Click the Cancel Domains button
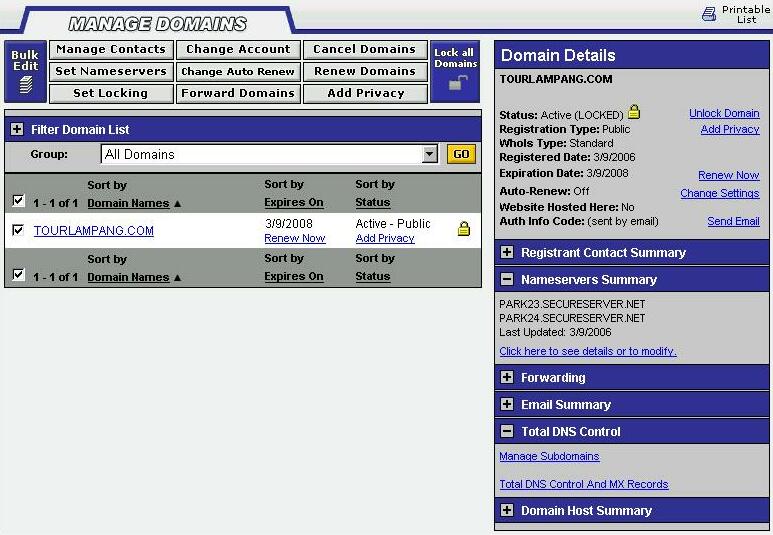The image size is (773, 535). click(365, 49)
